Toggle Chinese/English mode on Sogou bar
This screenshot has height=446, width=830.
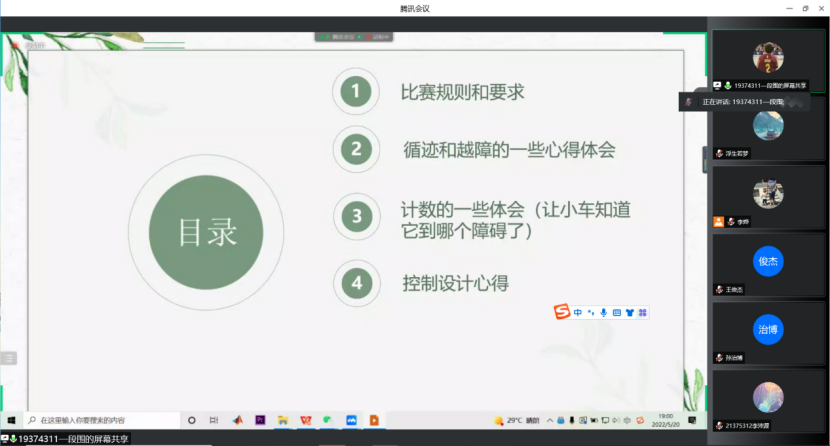click(x=578, y=313)
